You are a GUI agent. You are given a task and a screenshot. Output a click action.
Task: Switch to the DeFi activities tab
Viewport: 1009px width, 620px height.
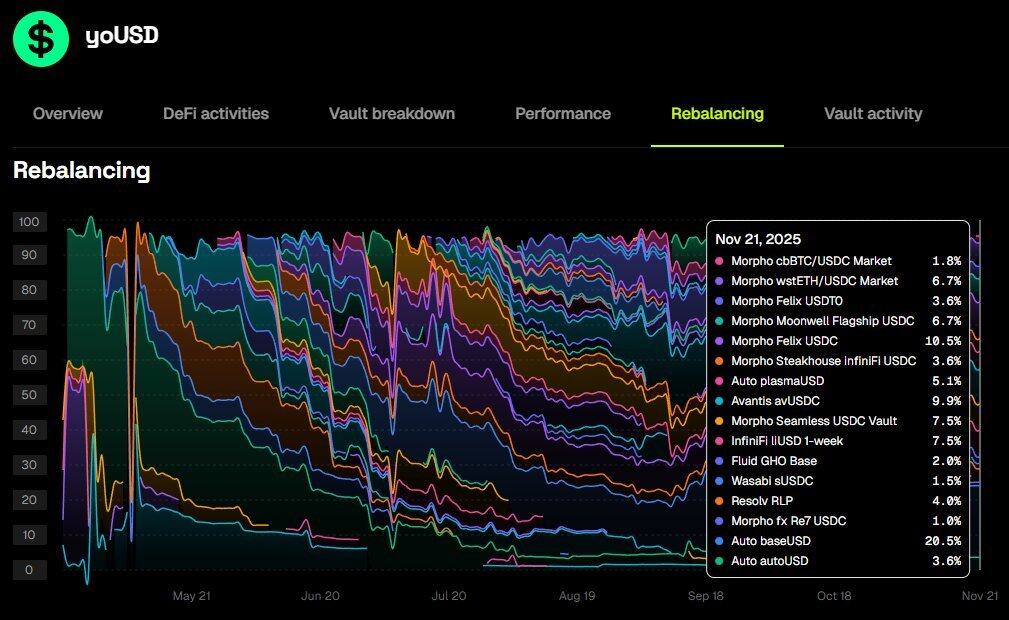click(216, 114)
